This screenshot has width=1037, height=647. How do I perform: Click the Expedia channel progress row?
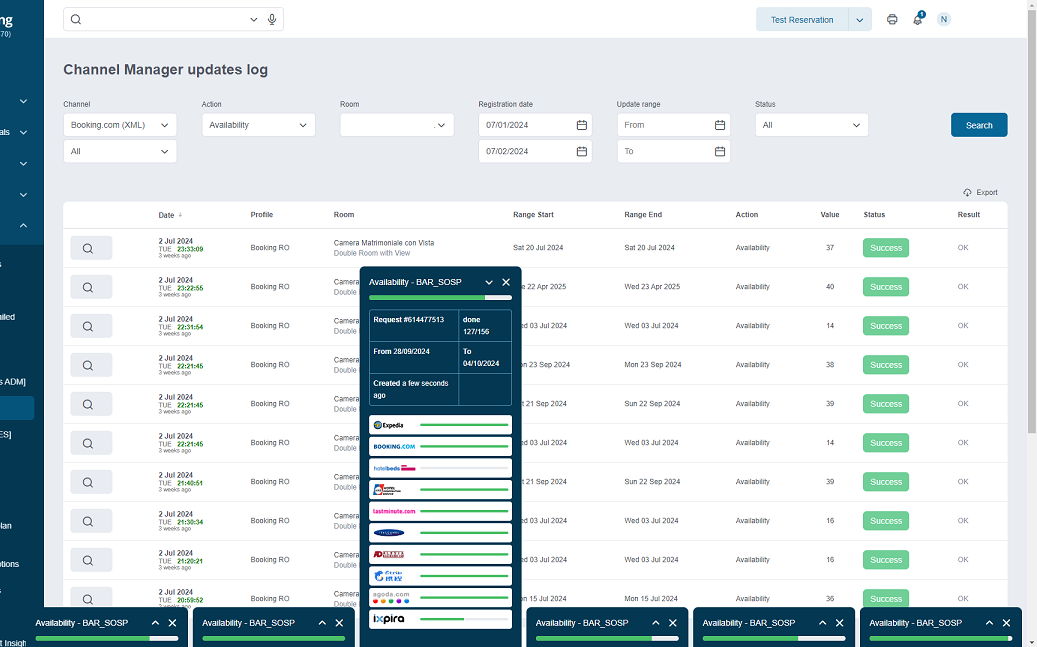click(x=440, y=425)
